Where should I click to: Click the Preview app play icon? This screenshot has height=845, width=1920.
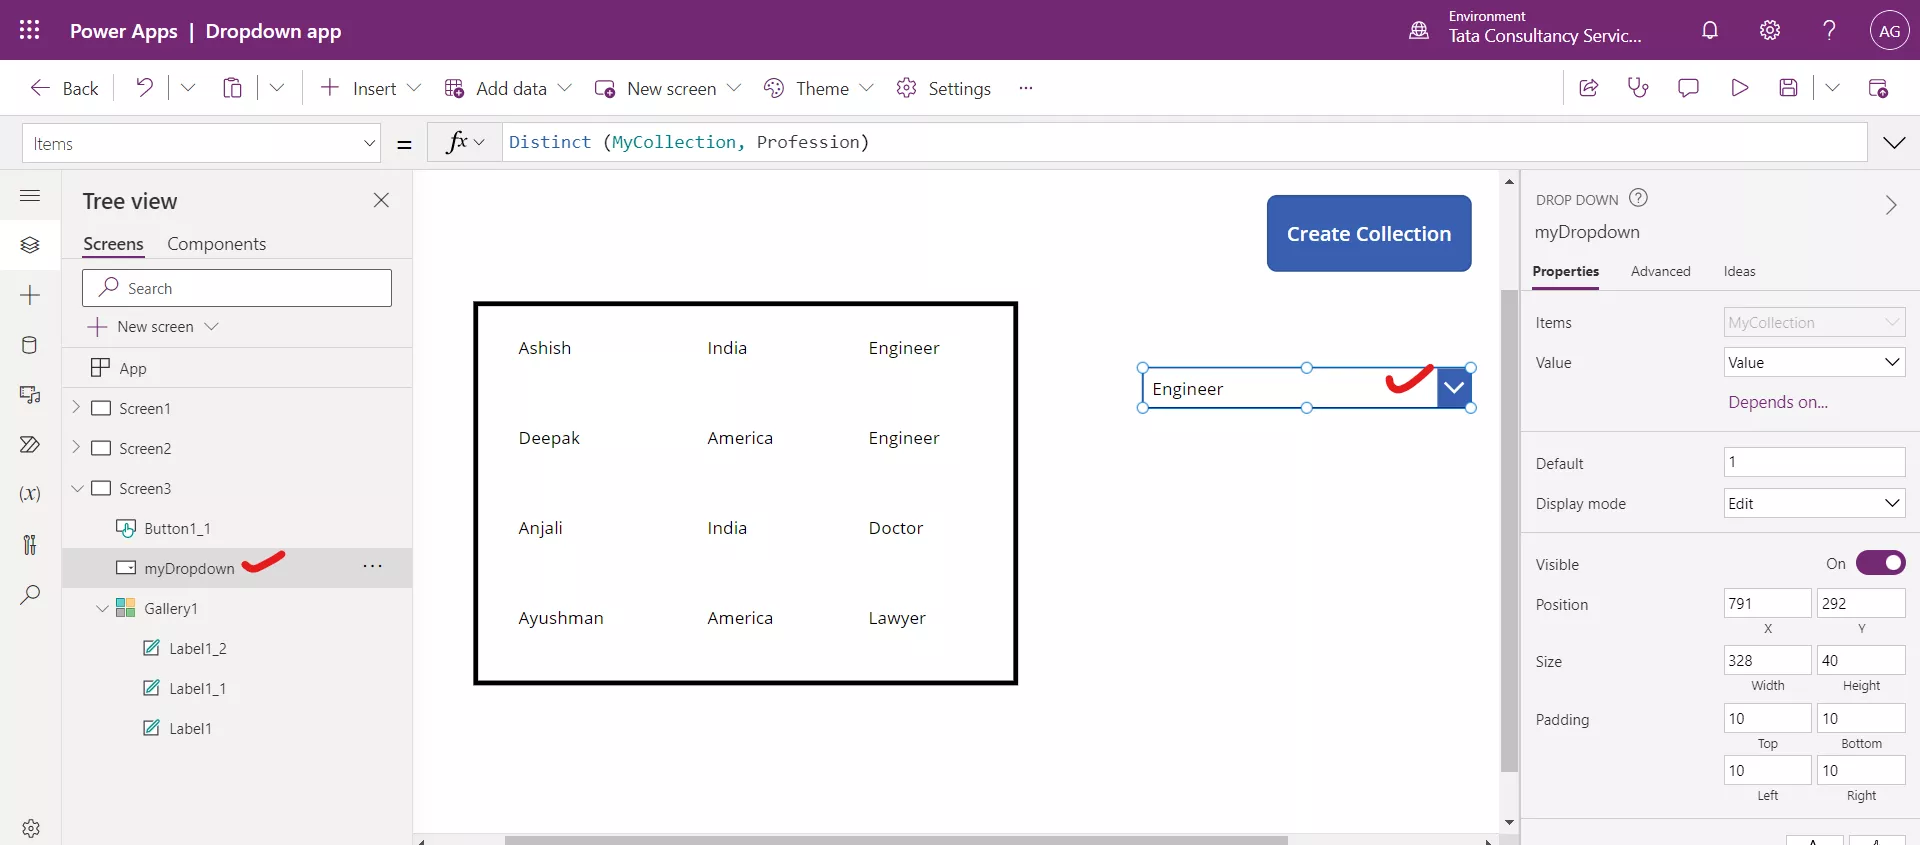click(x=1739, y=88)
